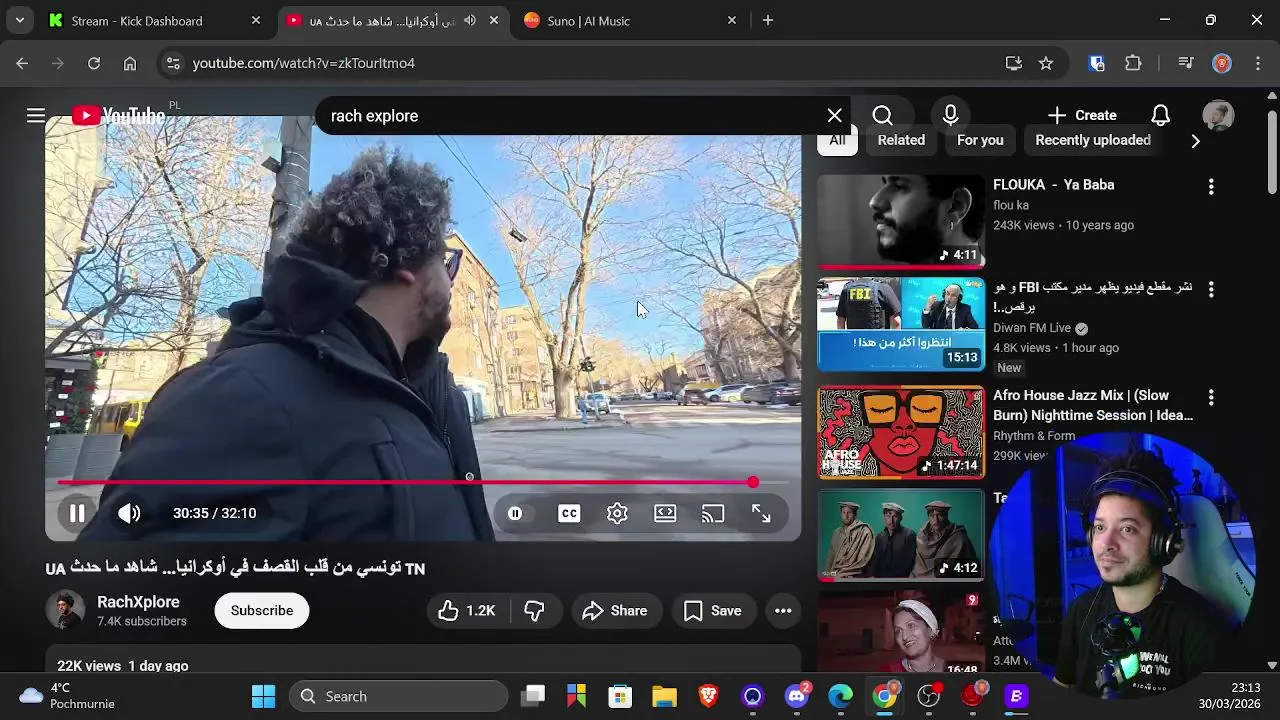This screenshot has height=720, width=1280.
Task: Open Chrome media controls icon
Action: point(1186,63)
